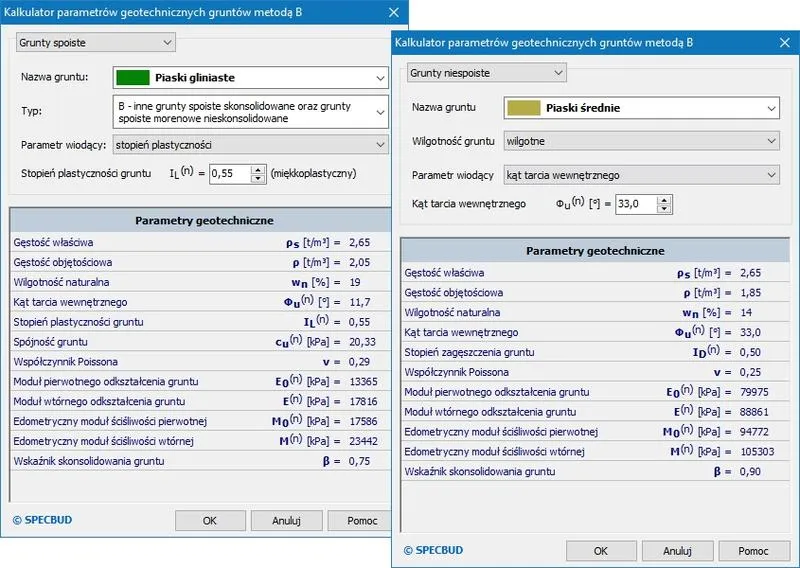Open the 'Grunty spoiste' soil category dropdown

click(96, 42)
